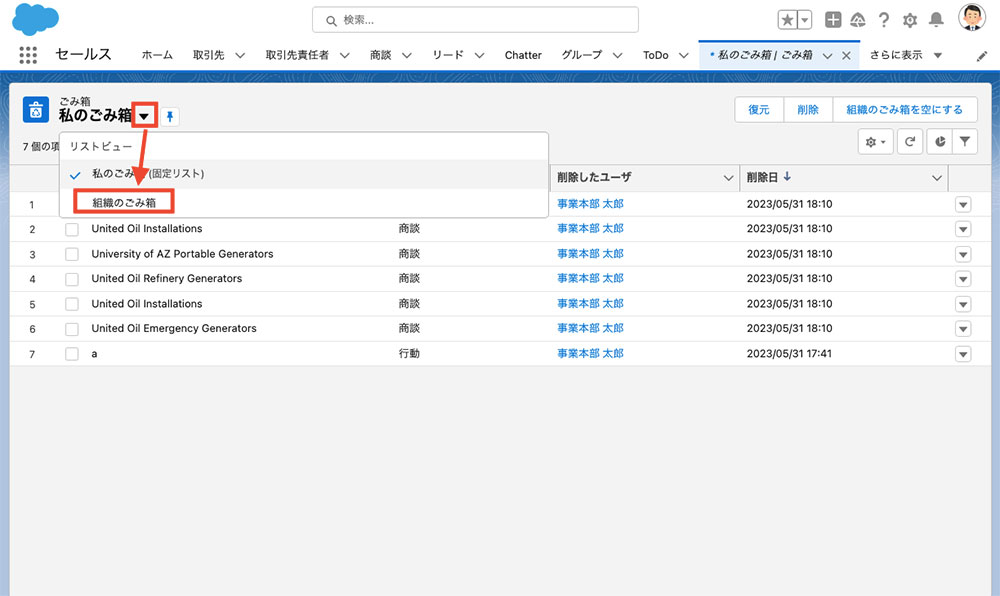This screenshot has width=1000, height=596.
Task: Open 事業本部 太郎 link in row 4
Action: (x=591, y=279)
